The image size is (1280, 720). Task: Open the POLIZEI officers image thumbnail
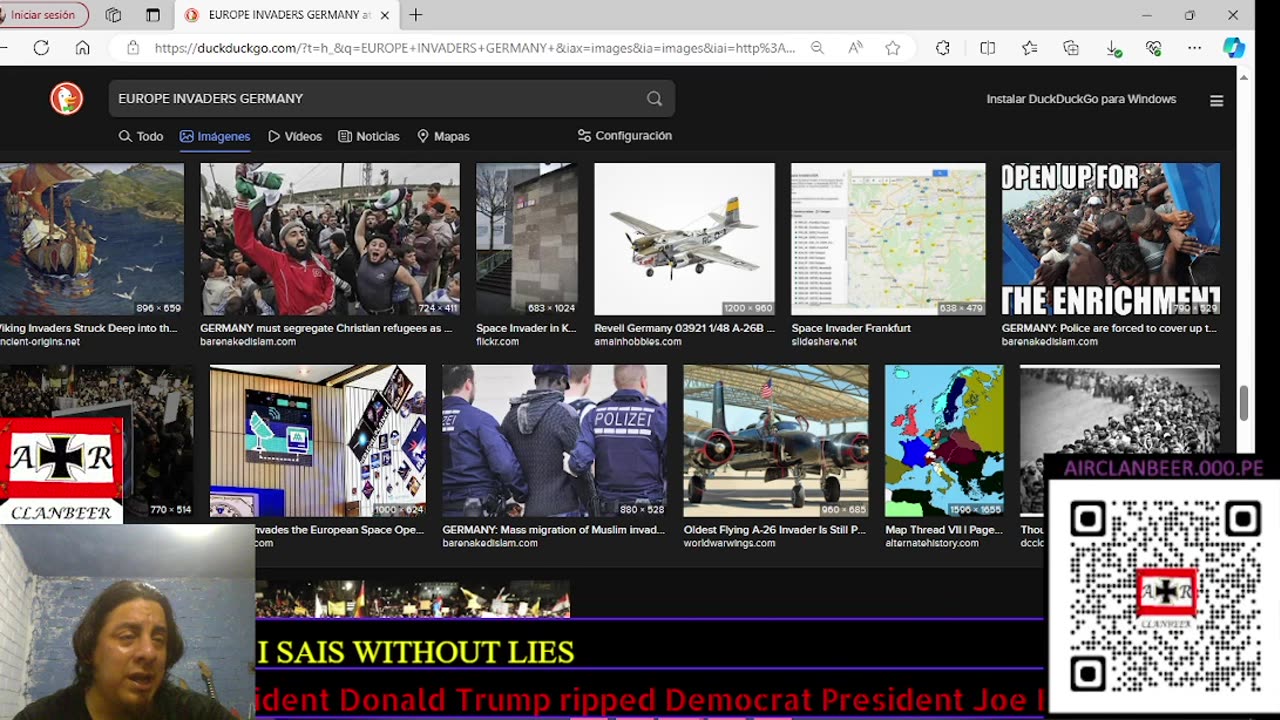click(x=554, y=441)
